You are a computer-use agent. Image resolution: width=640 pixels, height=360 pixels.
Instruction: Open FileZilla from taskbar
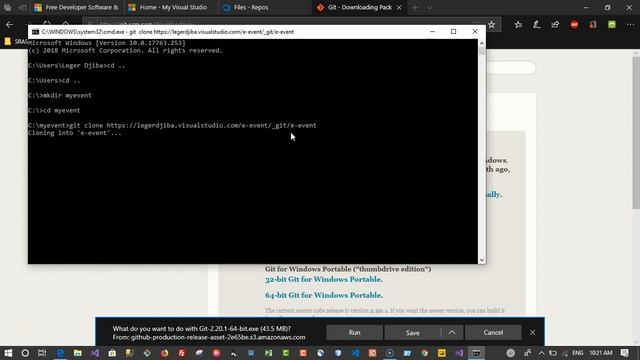pyautogui.click(x=182, y=353)
